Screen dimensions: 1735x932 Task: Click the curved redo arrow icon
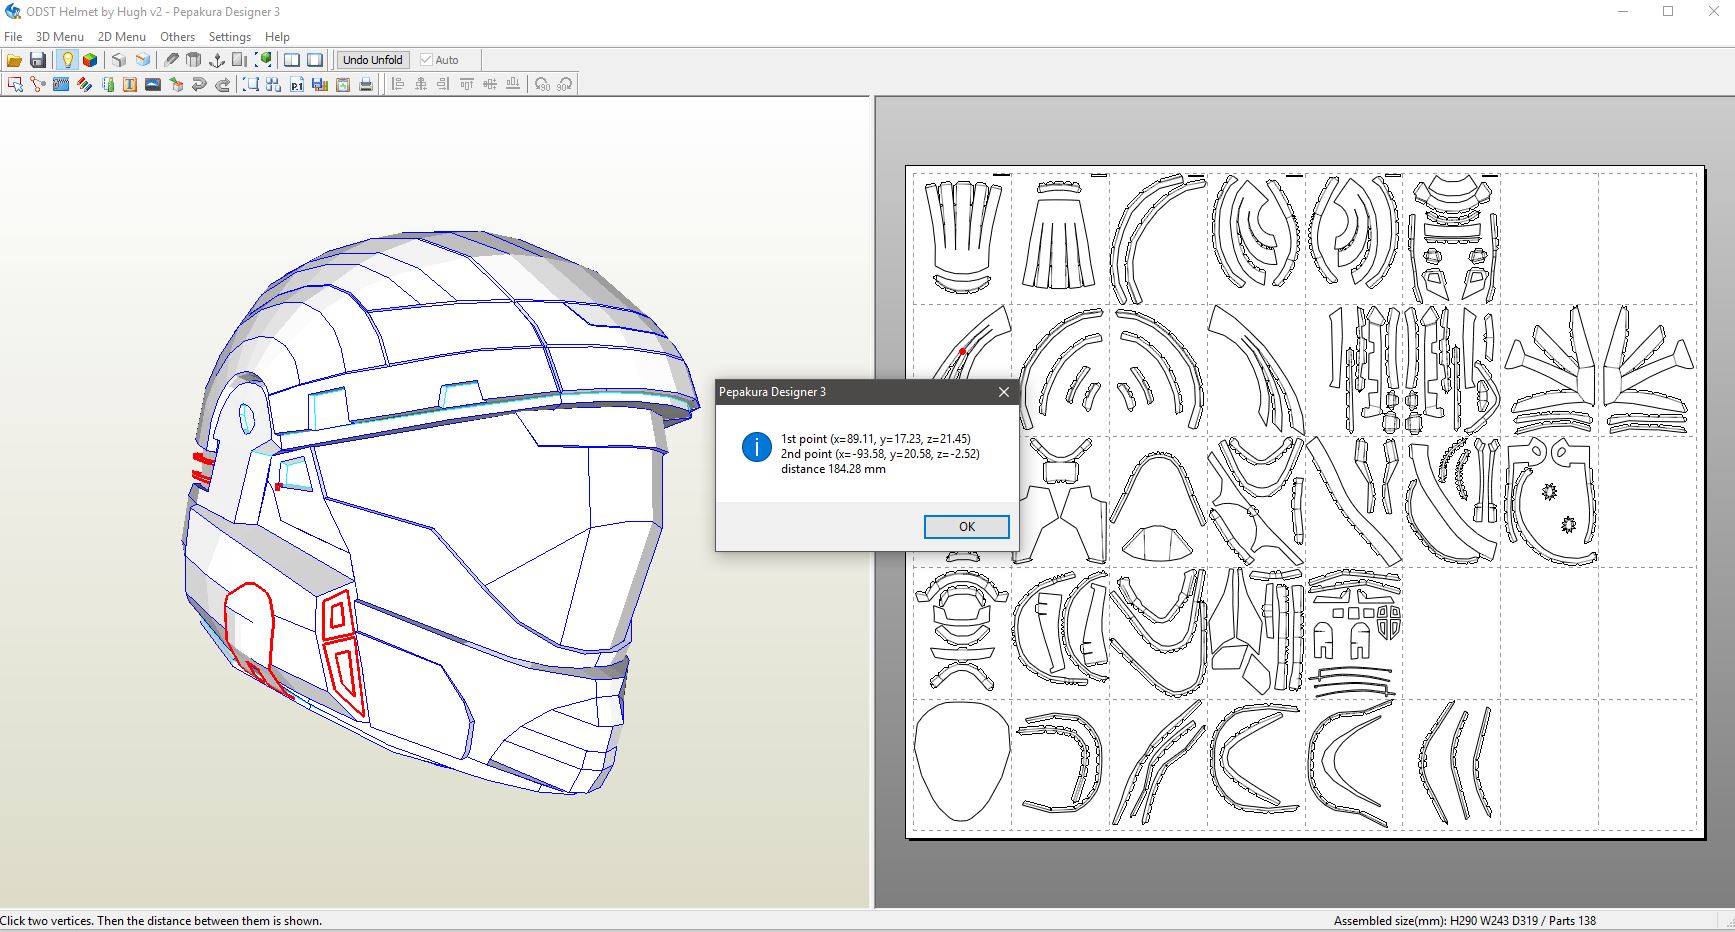coord(222,84)
